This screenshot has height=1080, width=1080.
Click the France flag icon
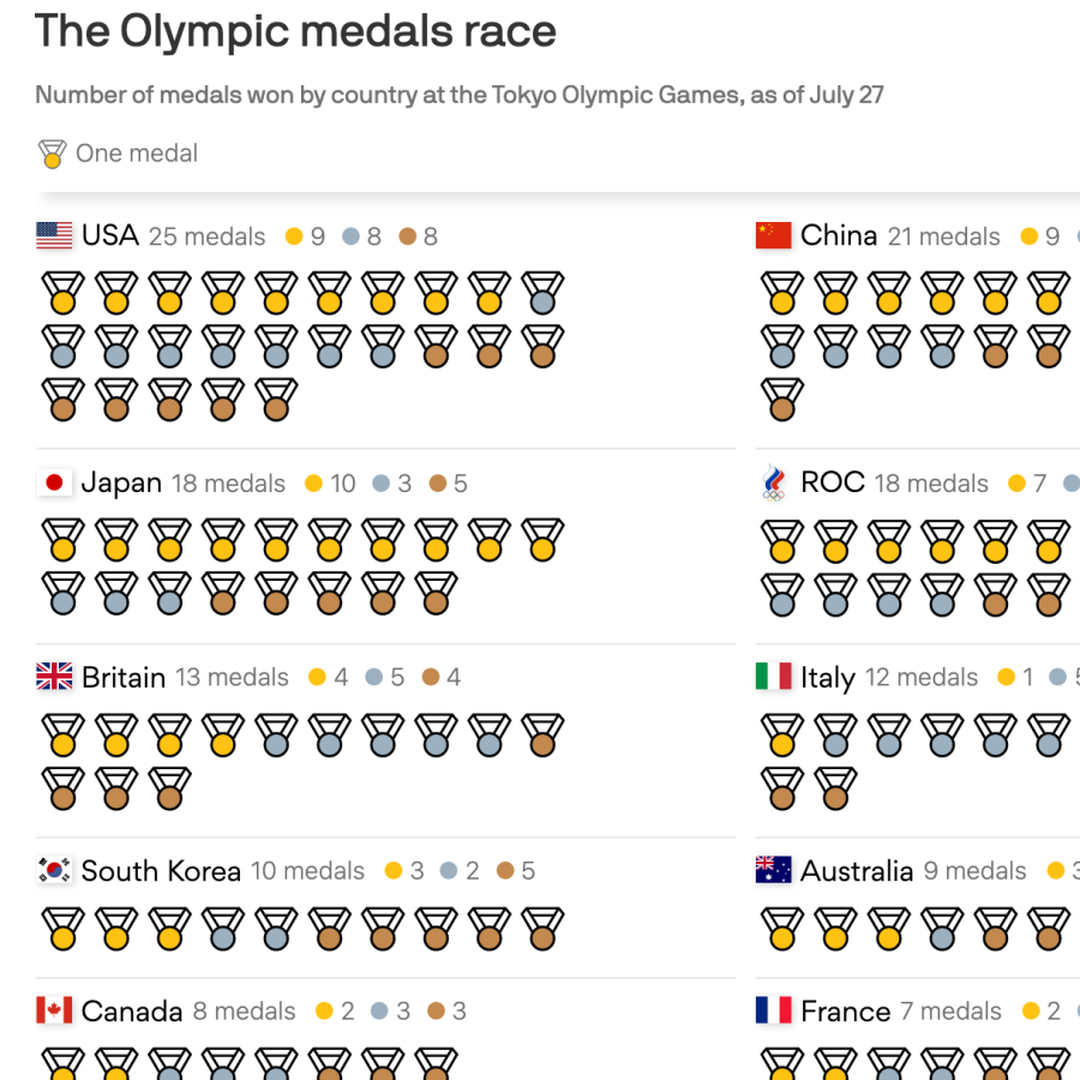pos(773,1011)
